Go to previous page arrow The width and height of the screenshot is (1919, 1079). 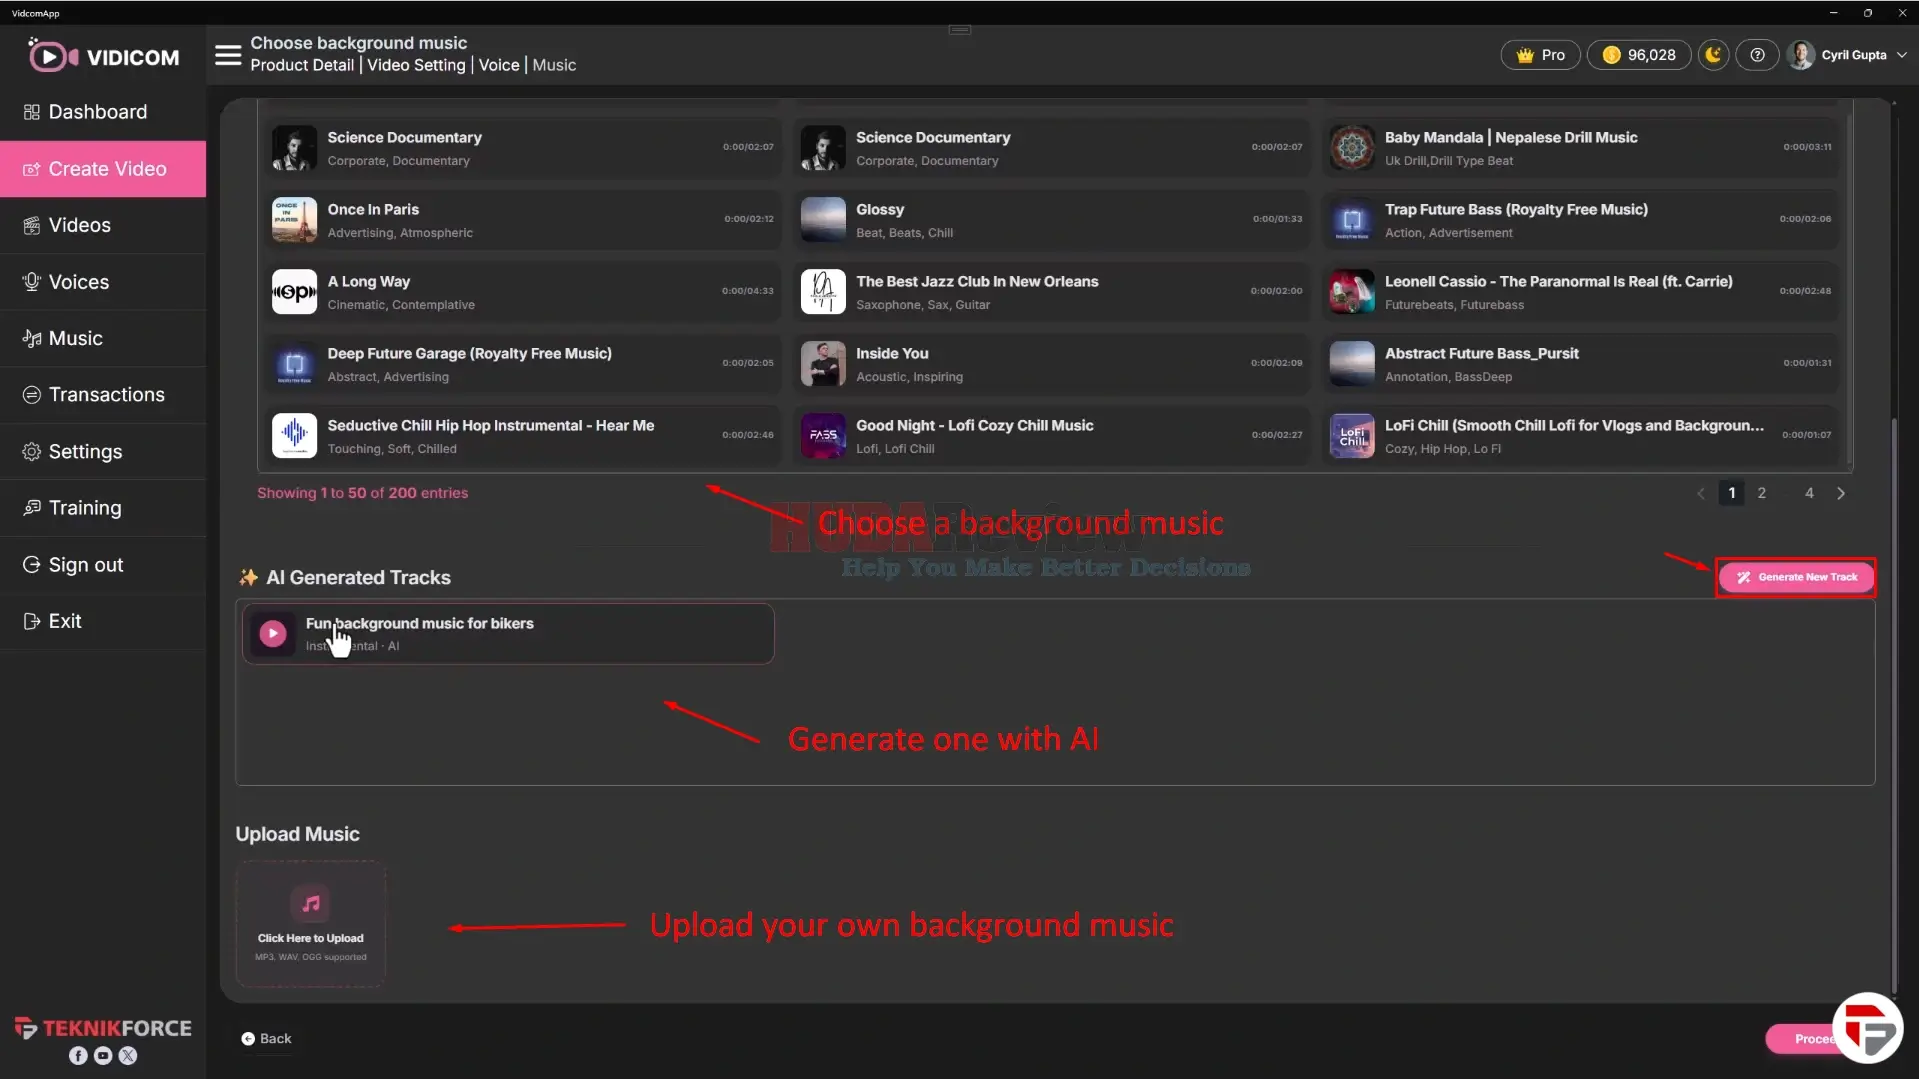pyautogui.click(x=1700, y=493)
